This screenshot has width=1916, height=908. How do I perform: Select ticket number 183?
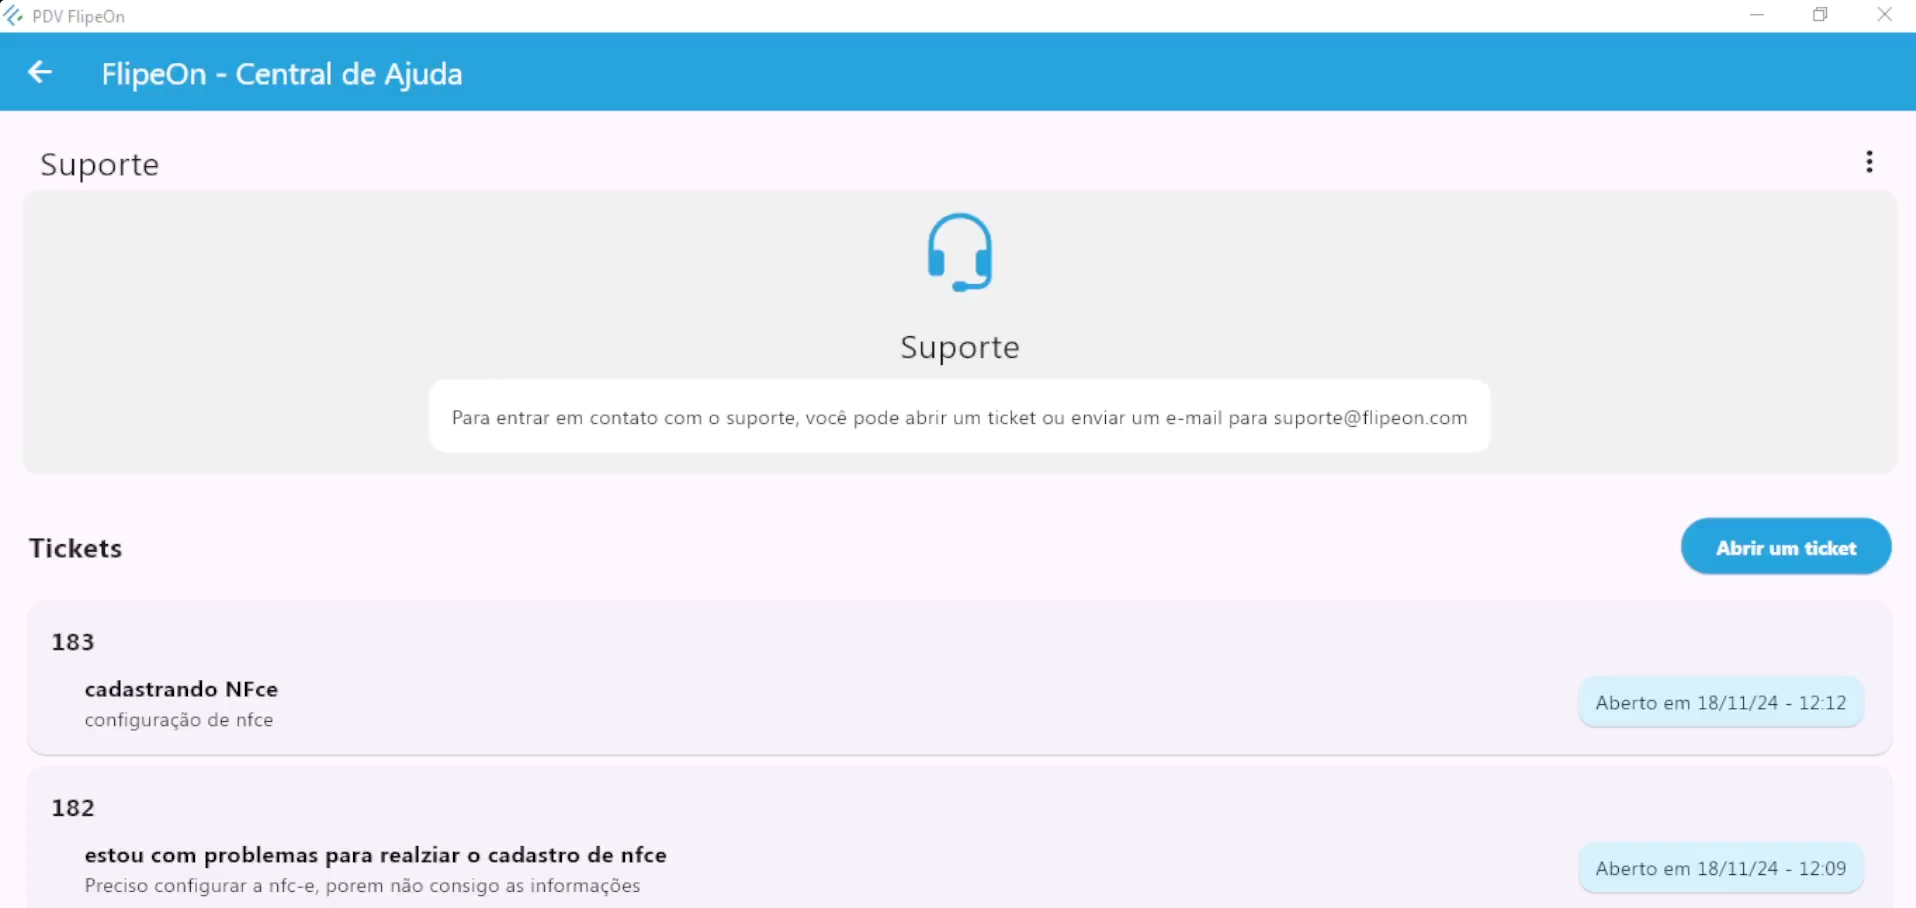click(73, 642)
